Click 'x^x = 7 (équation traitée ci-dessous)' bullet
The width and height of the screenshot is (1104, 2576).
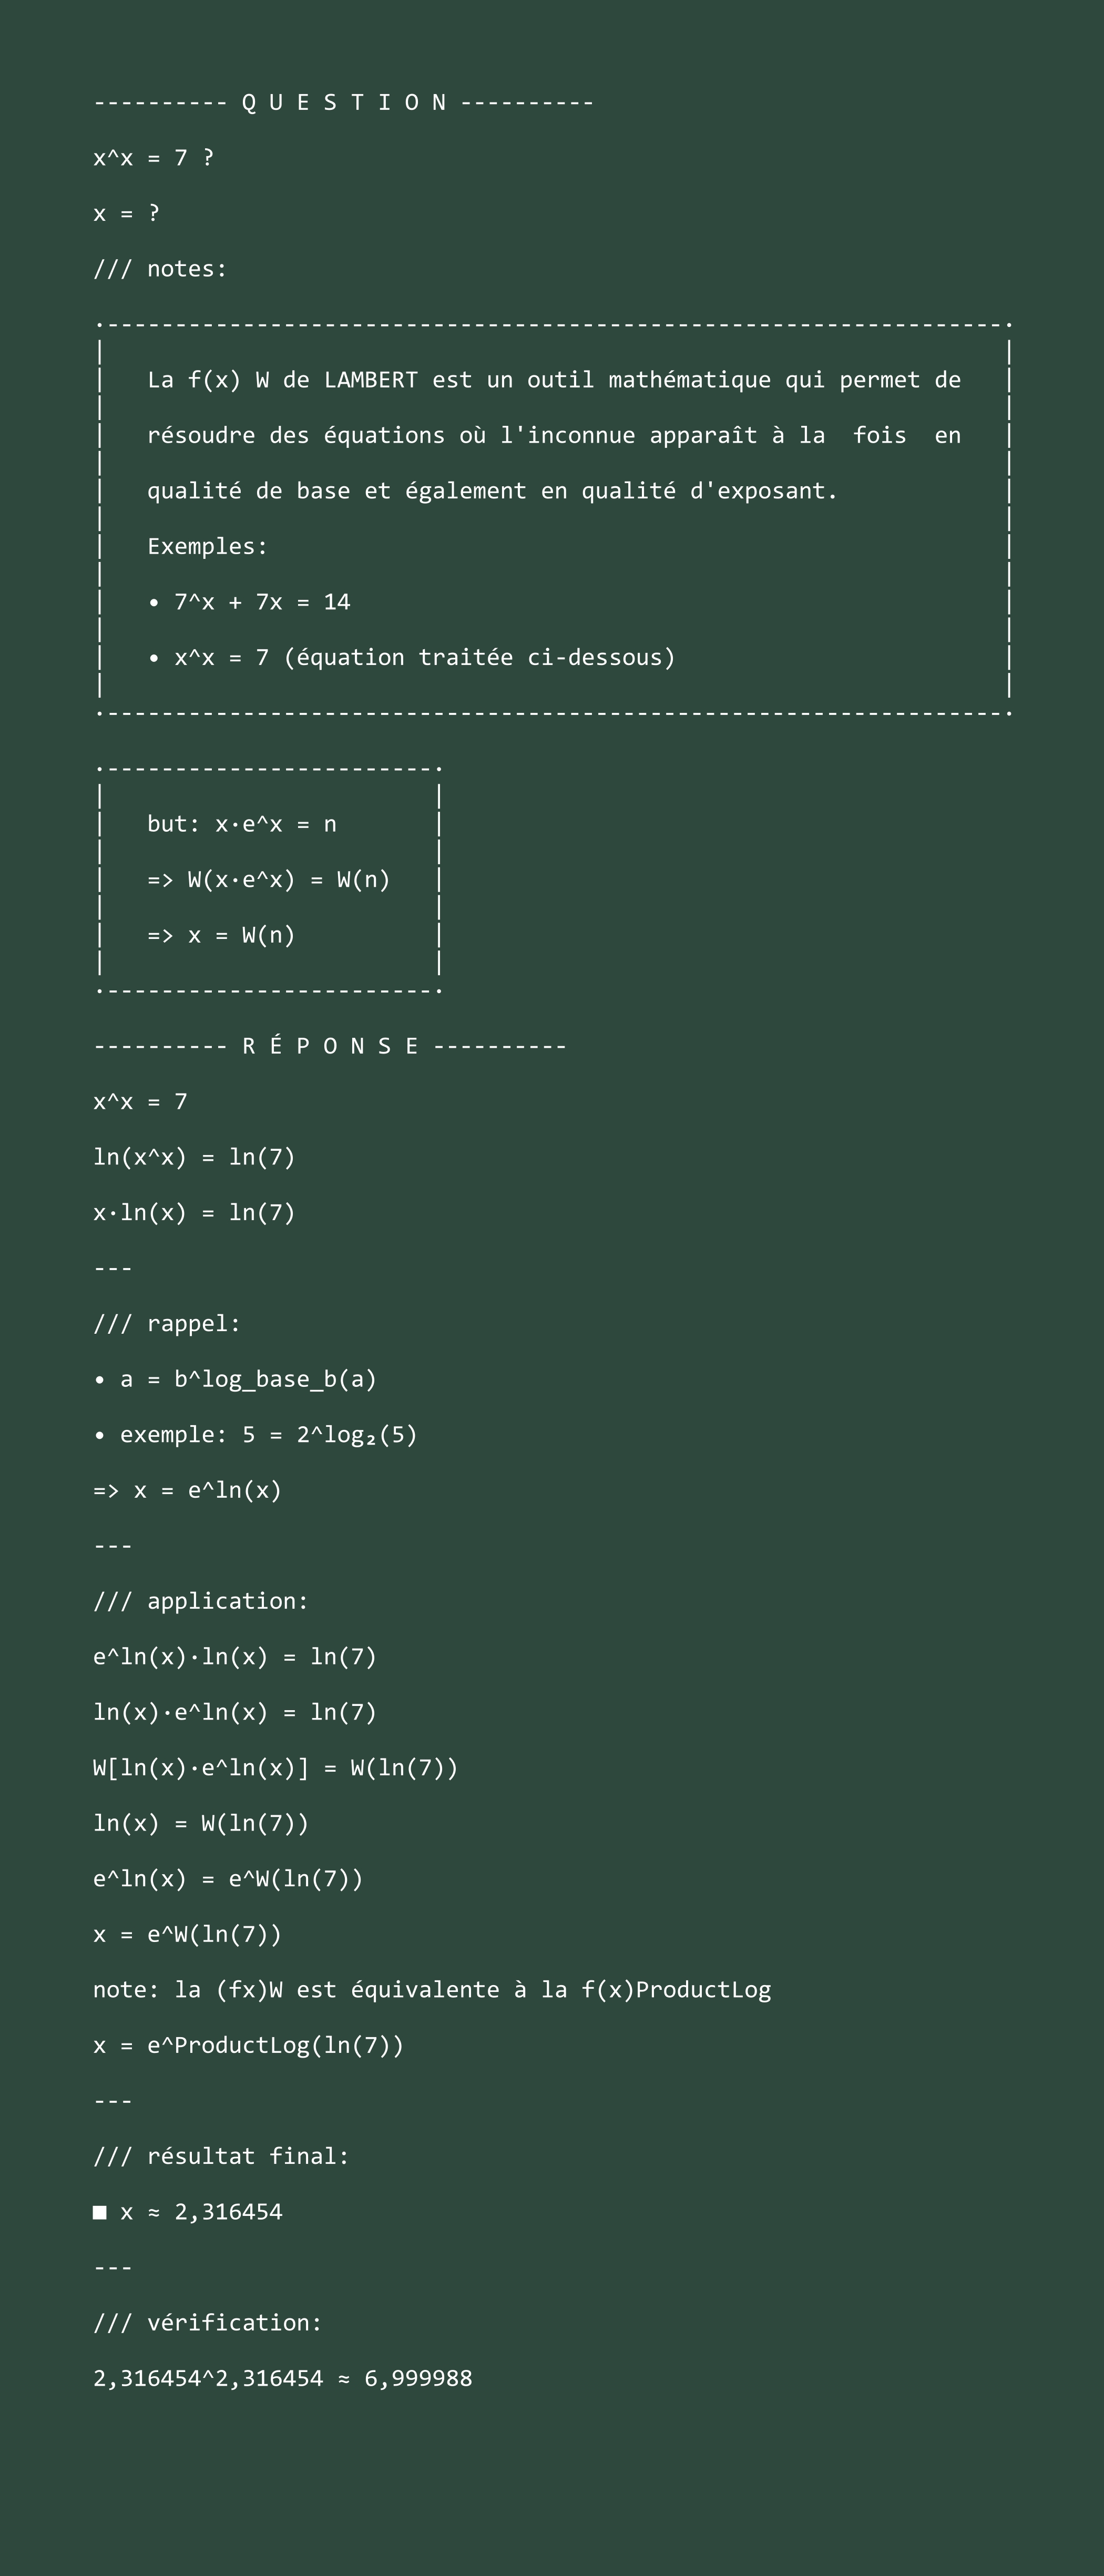click(x=411, y=657)
